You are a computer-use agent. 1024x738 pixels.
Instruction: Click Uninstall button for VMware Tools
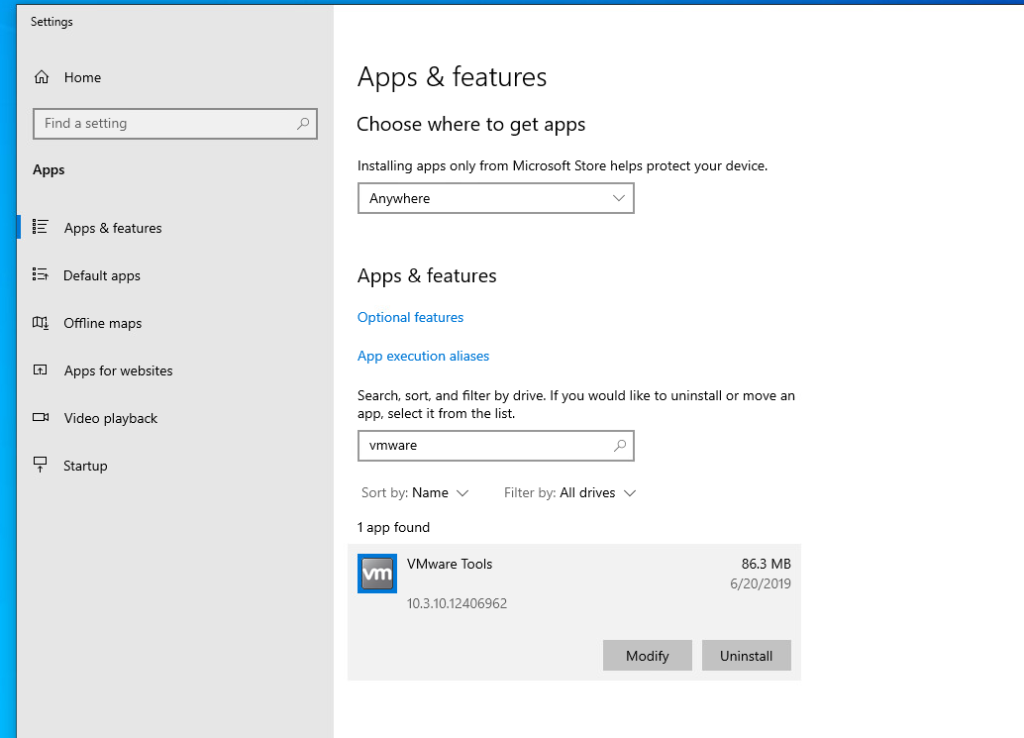(x=746, y=655)
